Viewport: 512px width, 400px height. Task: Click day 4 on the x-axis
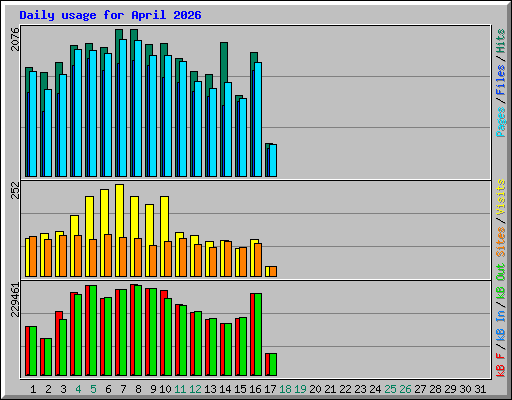pos(78,389)
